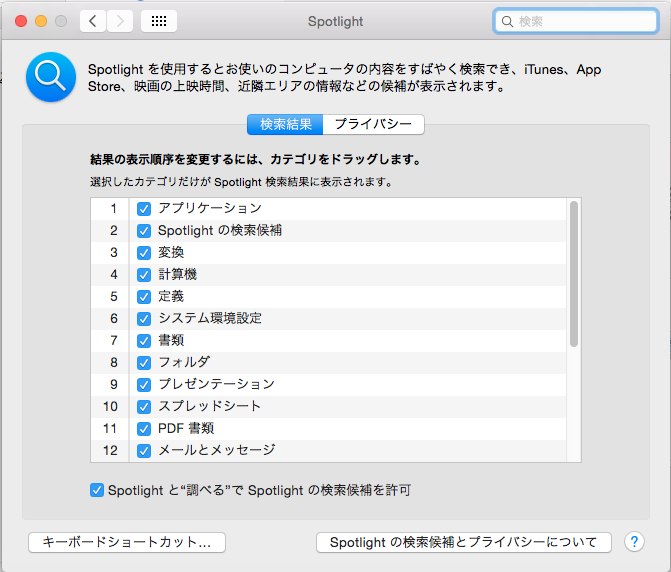Viewport: 671px width, 572px height.
Task: Click the Spotlight window title
Action: tap(336, 21)
